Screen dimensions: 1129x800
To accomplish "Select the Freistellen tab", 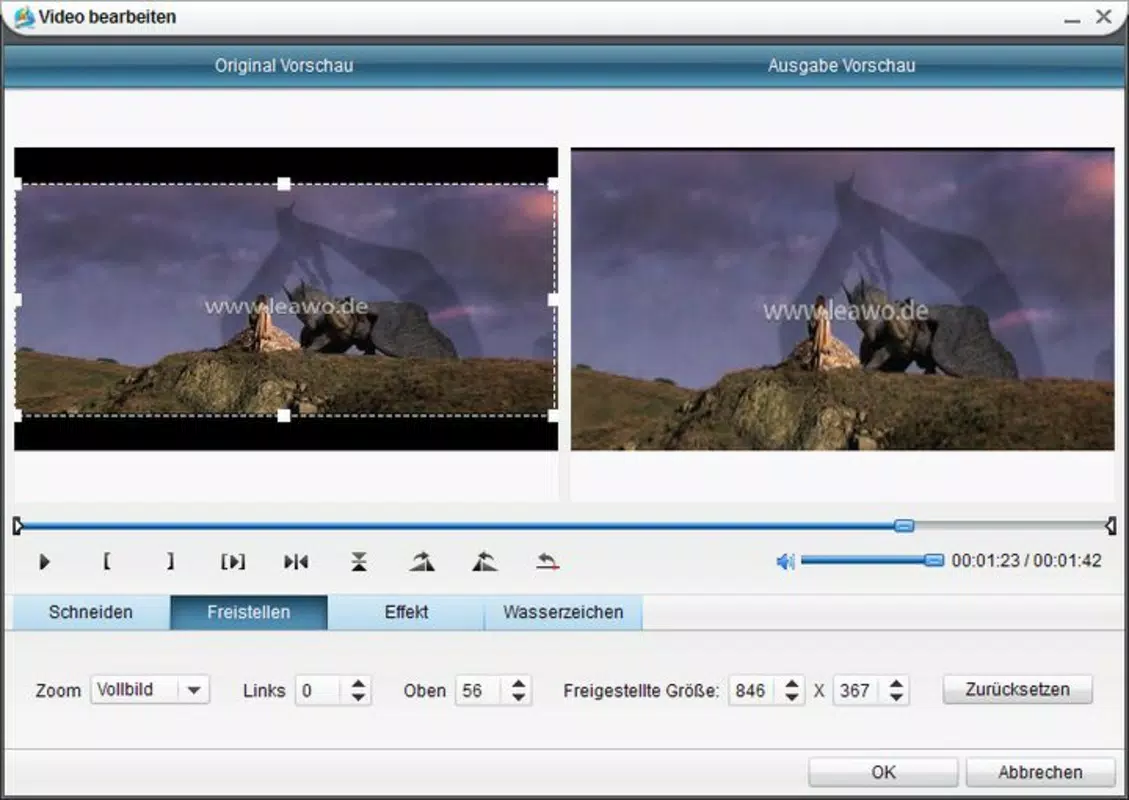I will coord(248,612).
